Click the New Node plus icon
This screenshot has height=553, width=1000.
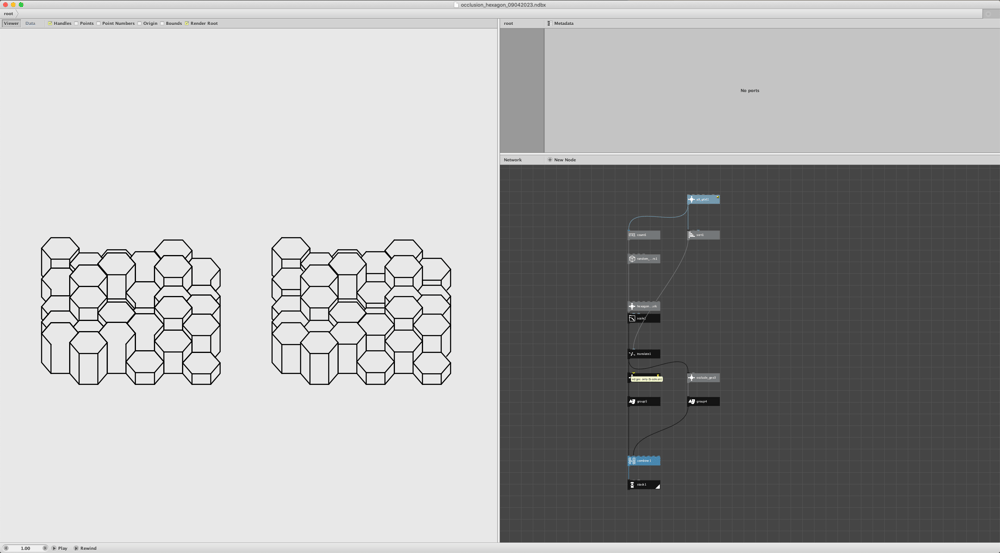[550, 159]
